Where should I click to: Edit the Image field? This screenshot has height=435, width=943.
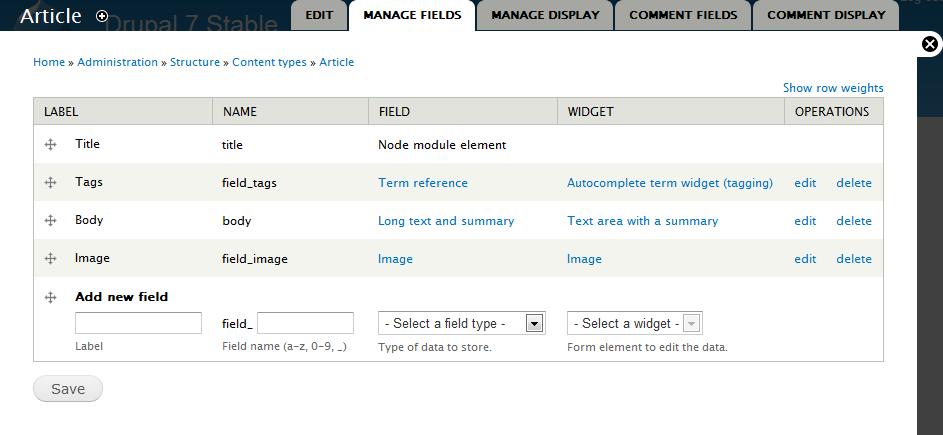pyautogui.click(x=805, y=259)
